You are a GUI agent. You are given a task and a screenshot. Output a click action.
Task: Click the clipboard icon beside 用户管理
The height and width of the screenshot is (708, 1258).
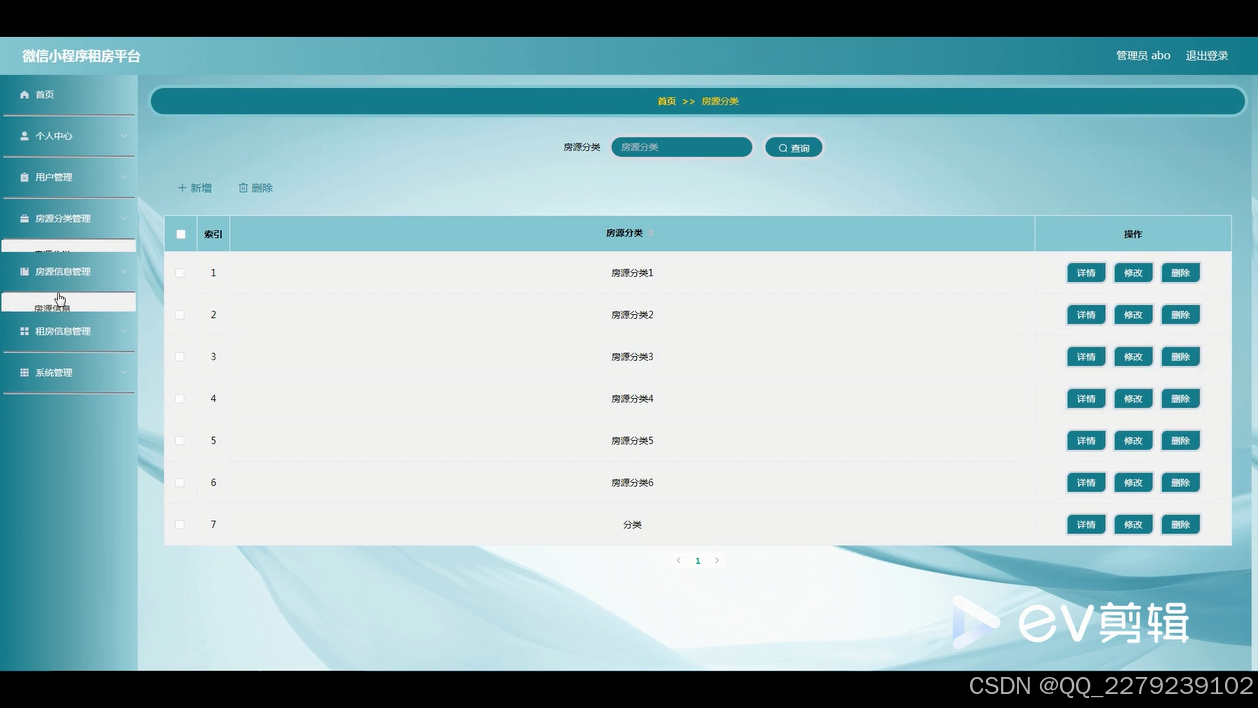coord(24,177)
